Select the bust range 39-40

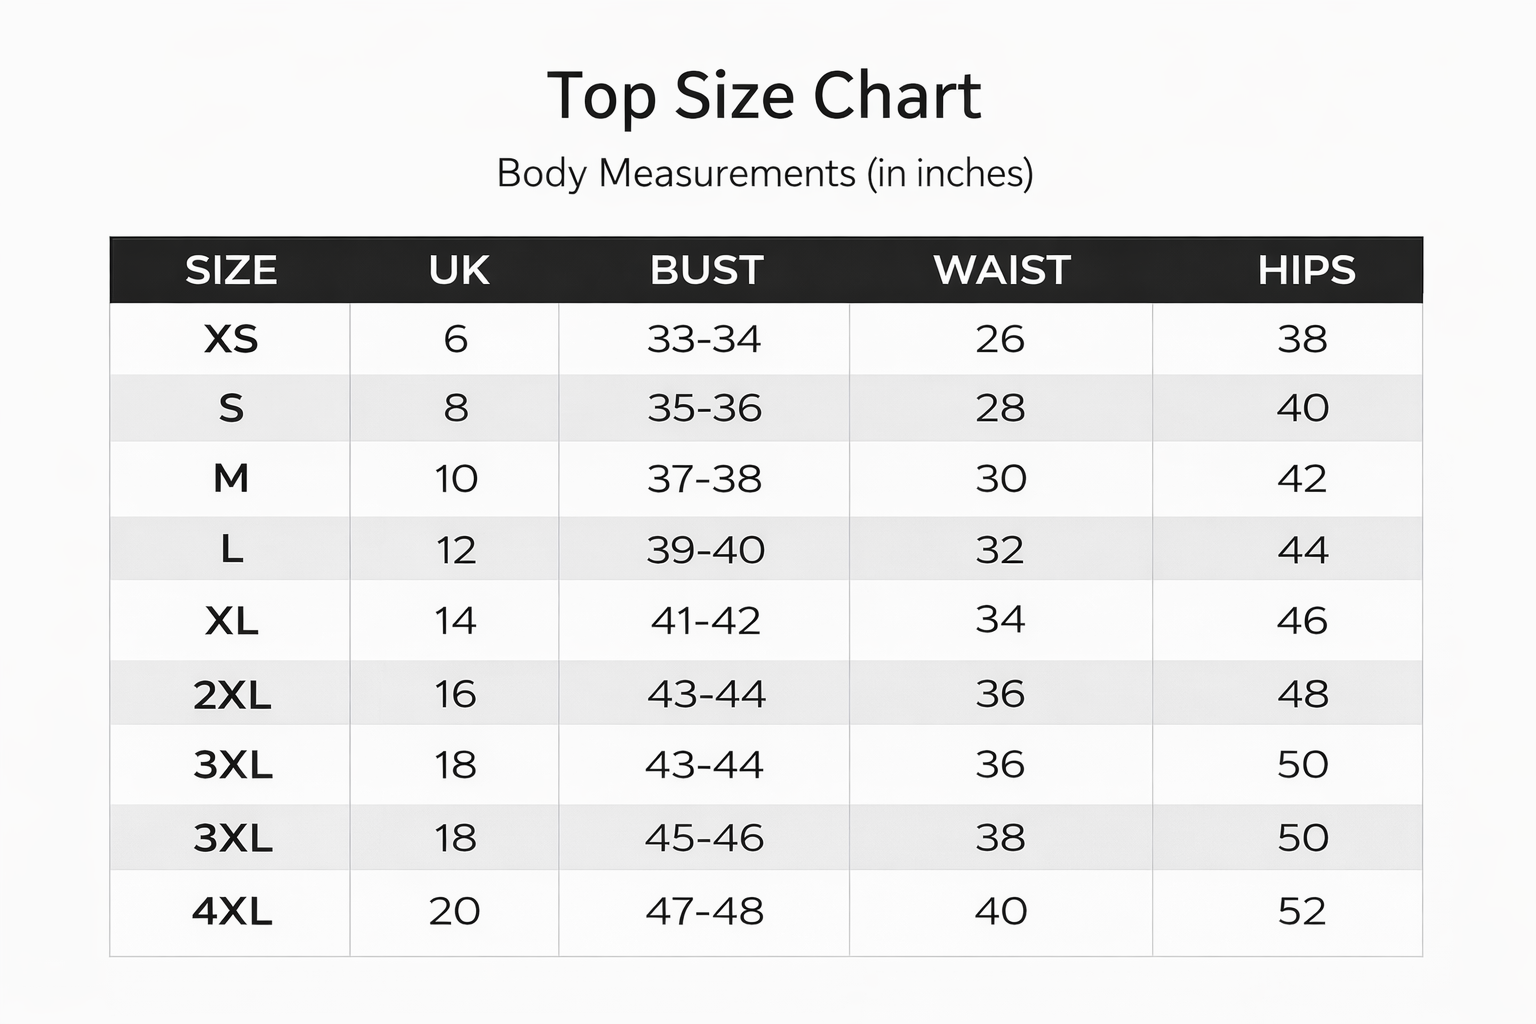(x=705, y=550)
